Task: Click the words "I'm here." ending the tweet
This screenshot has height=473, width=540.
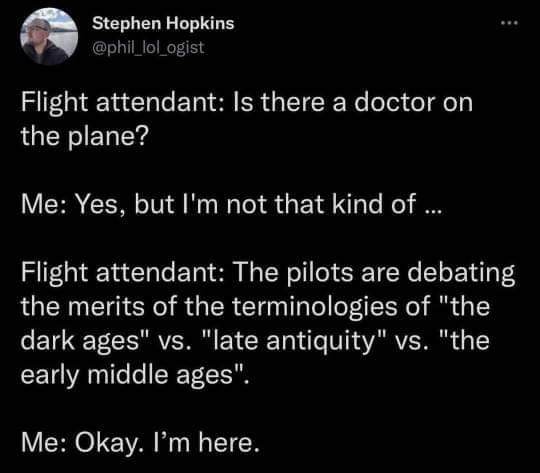Action: [205, 442]
